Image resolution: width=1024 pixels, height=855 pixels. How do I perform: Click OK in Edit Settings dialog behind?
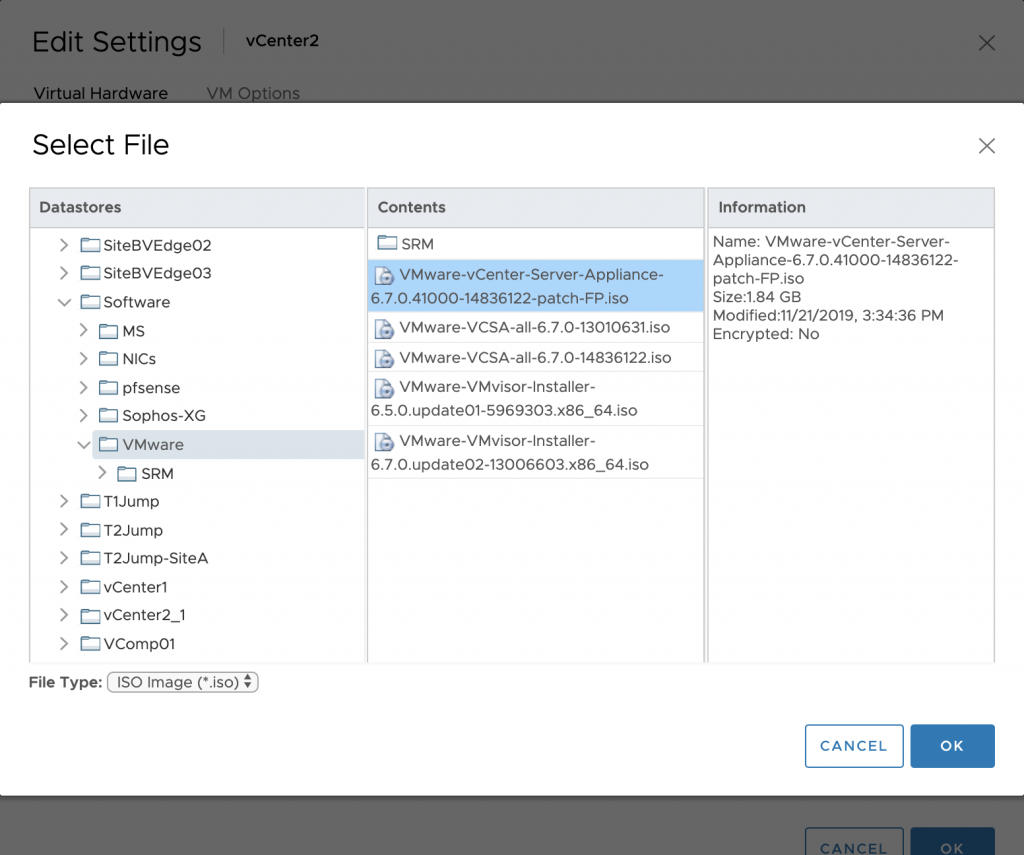[952, 843]
